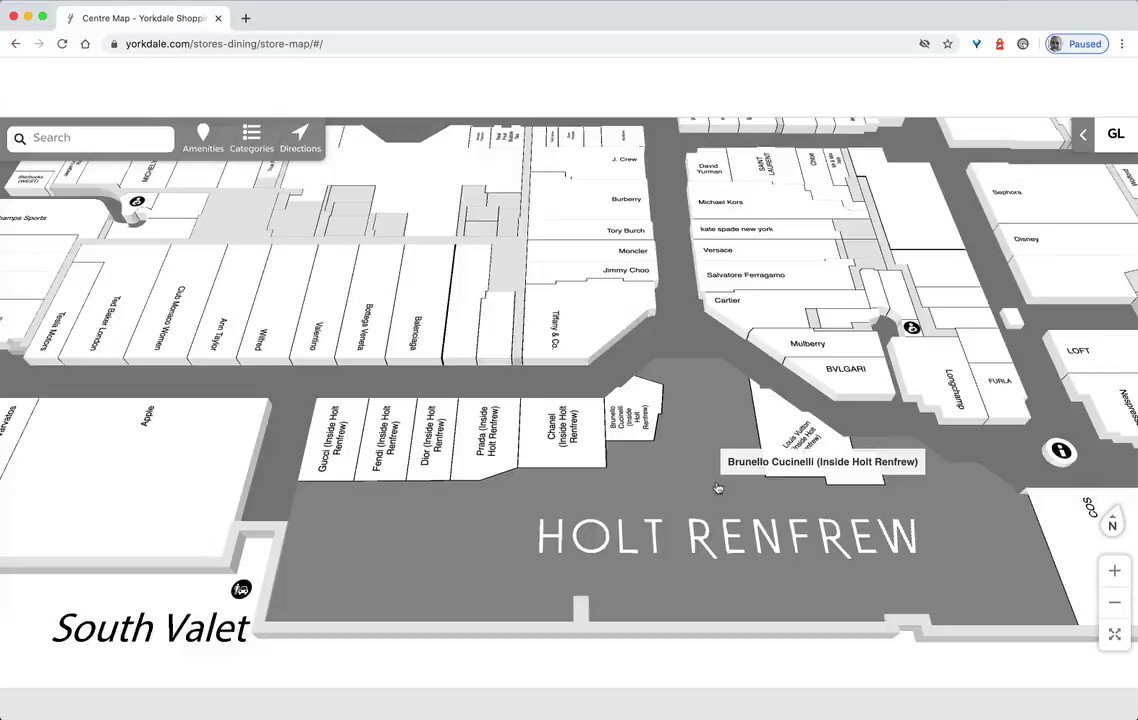Select the Tory Burch store
This screenshot has width=1138, height=720.
click(x=626, y=231)
